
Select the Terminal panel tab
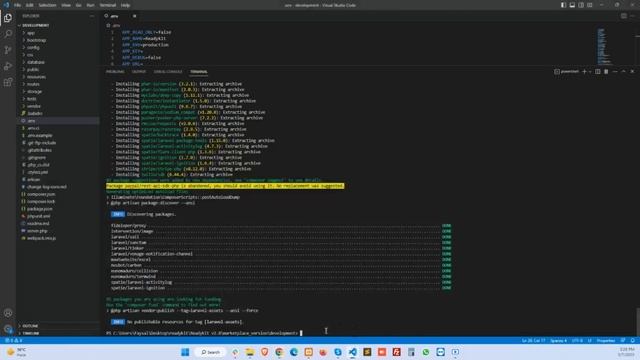199,71
